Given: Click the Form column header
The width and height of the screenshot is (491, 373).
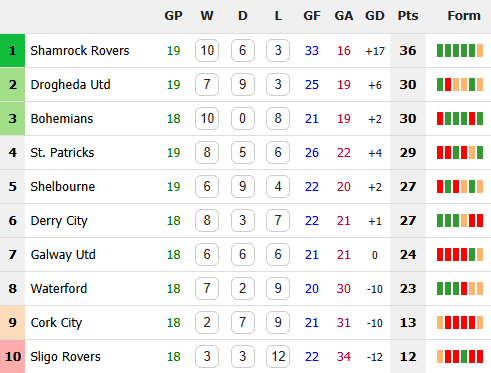Looking at the screenshot, I should pyautogui.click(x=464, y=16).
